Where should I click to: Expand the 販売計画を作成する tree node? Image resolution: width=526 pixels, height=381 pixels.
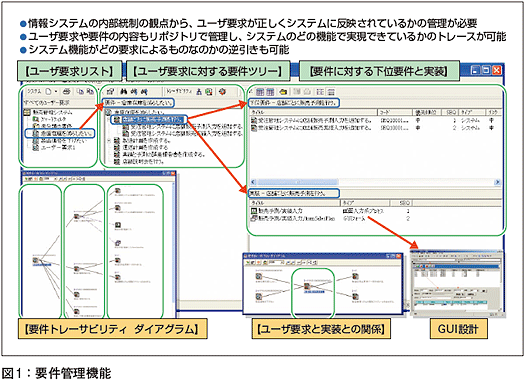108,141
